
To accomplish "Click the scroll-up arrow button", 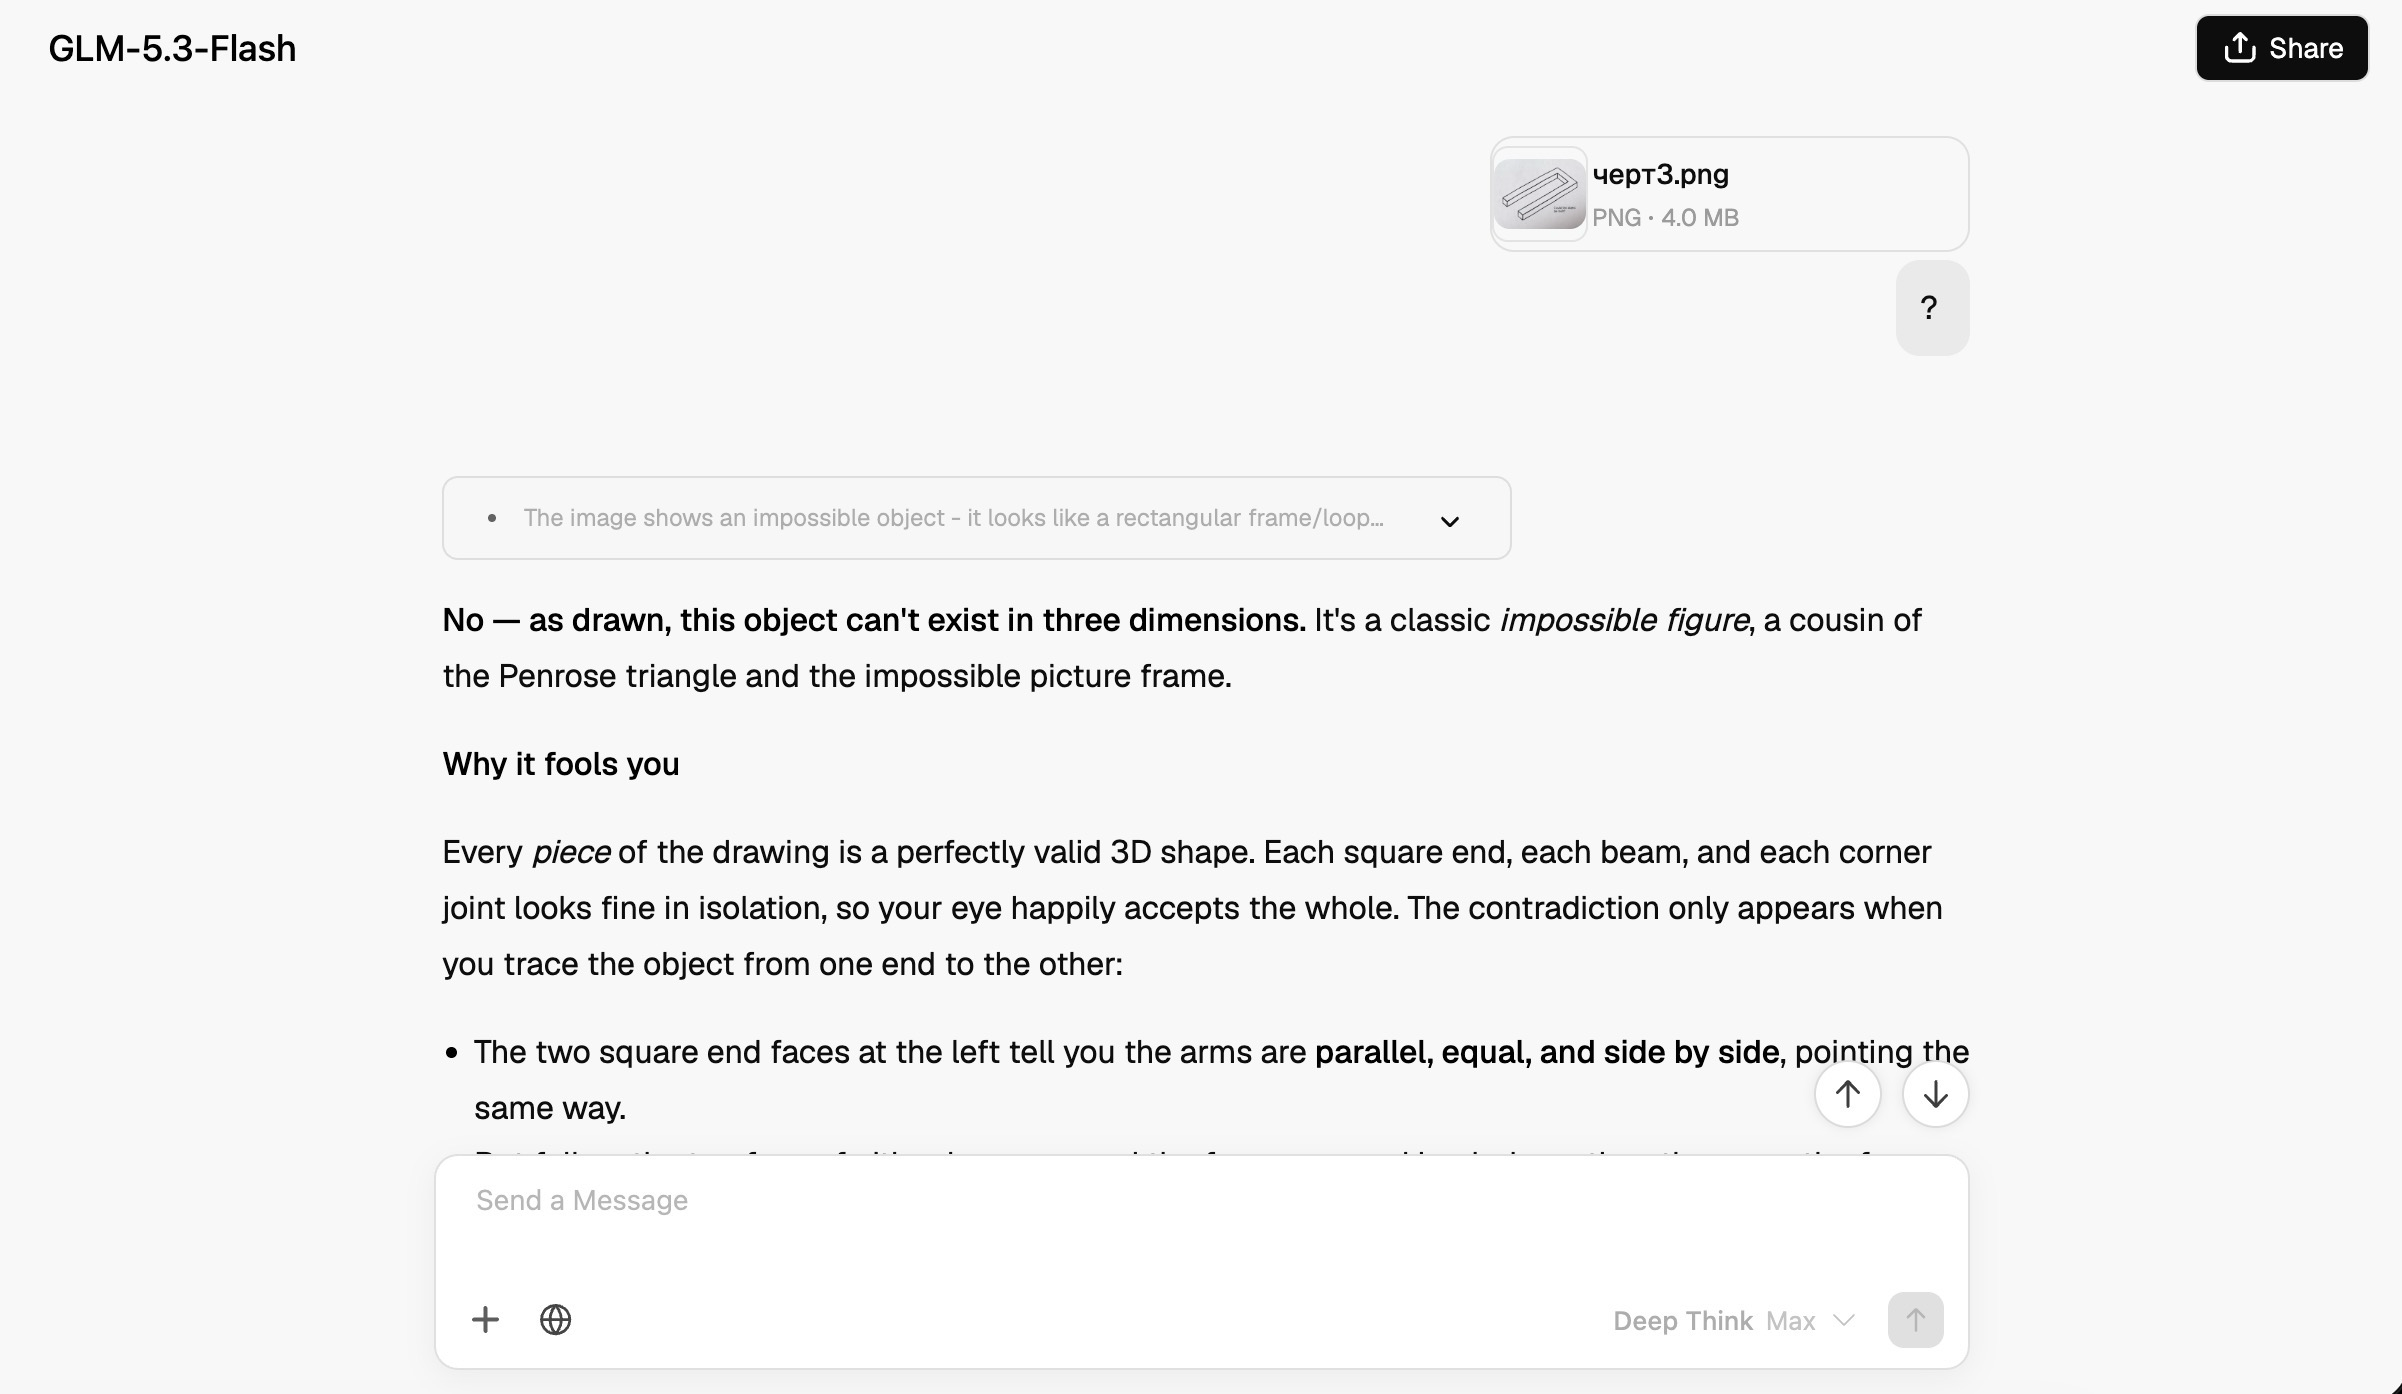I will tap(1847, 1094).
